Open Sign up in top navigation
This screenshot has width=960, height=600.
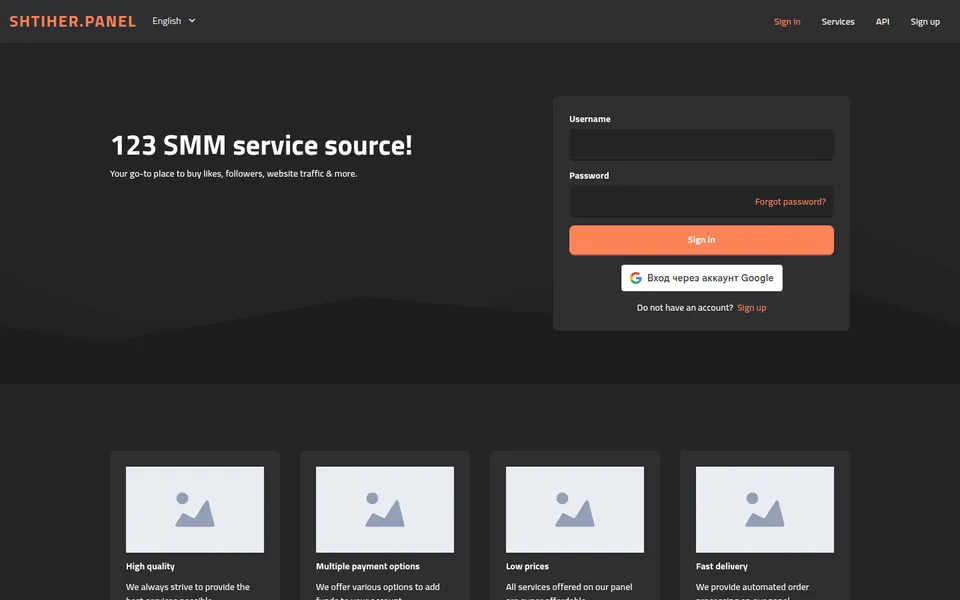click(924, 21)
